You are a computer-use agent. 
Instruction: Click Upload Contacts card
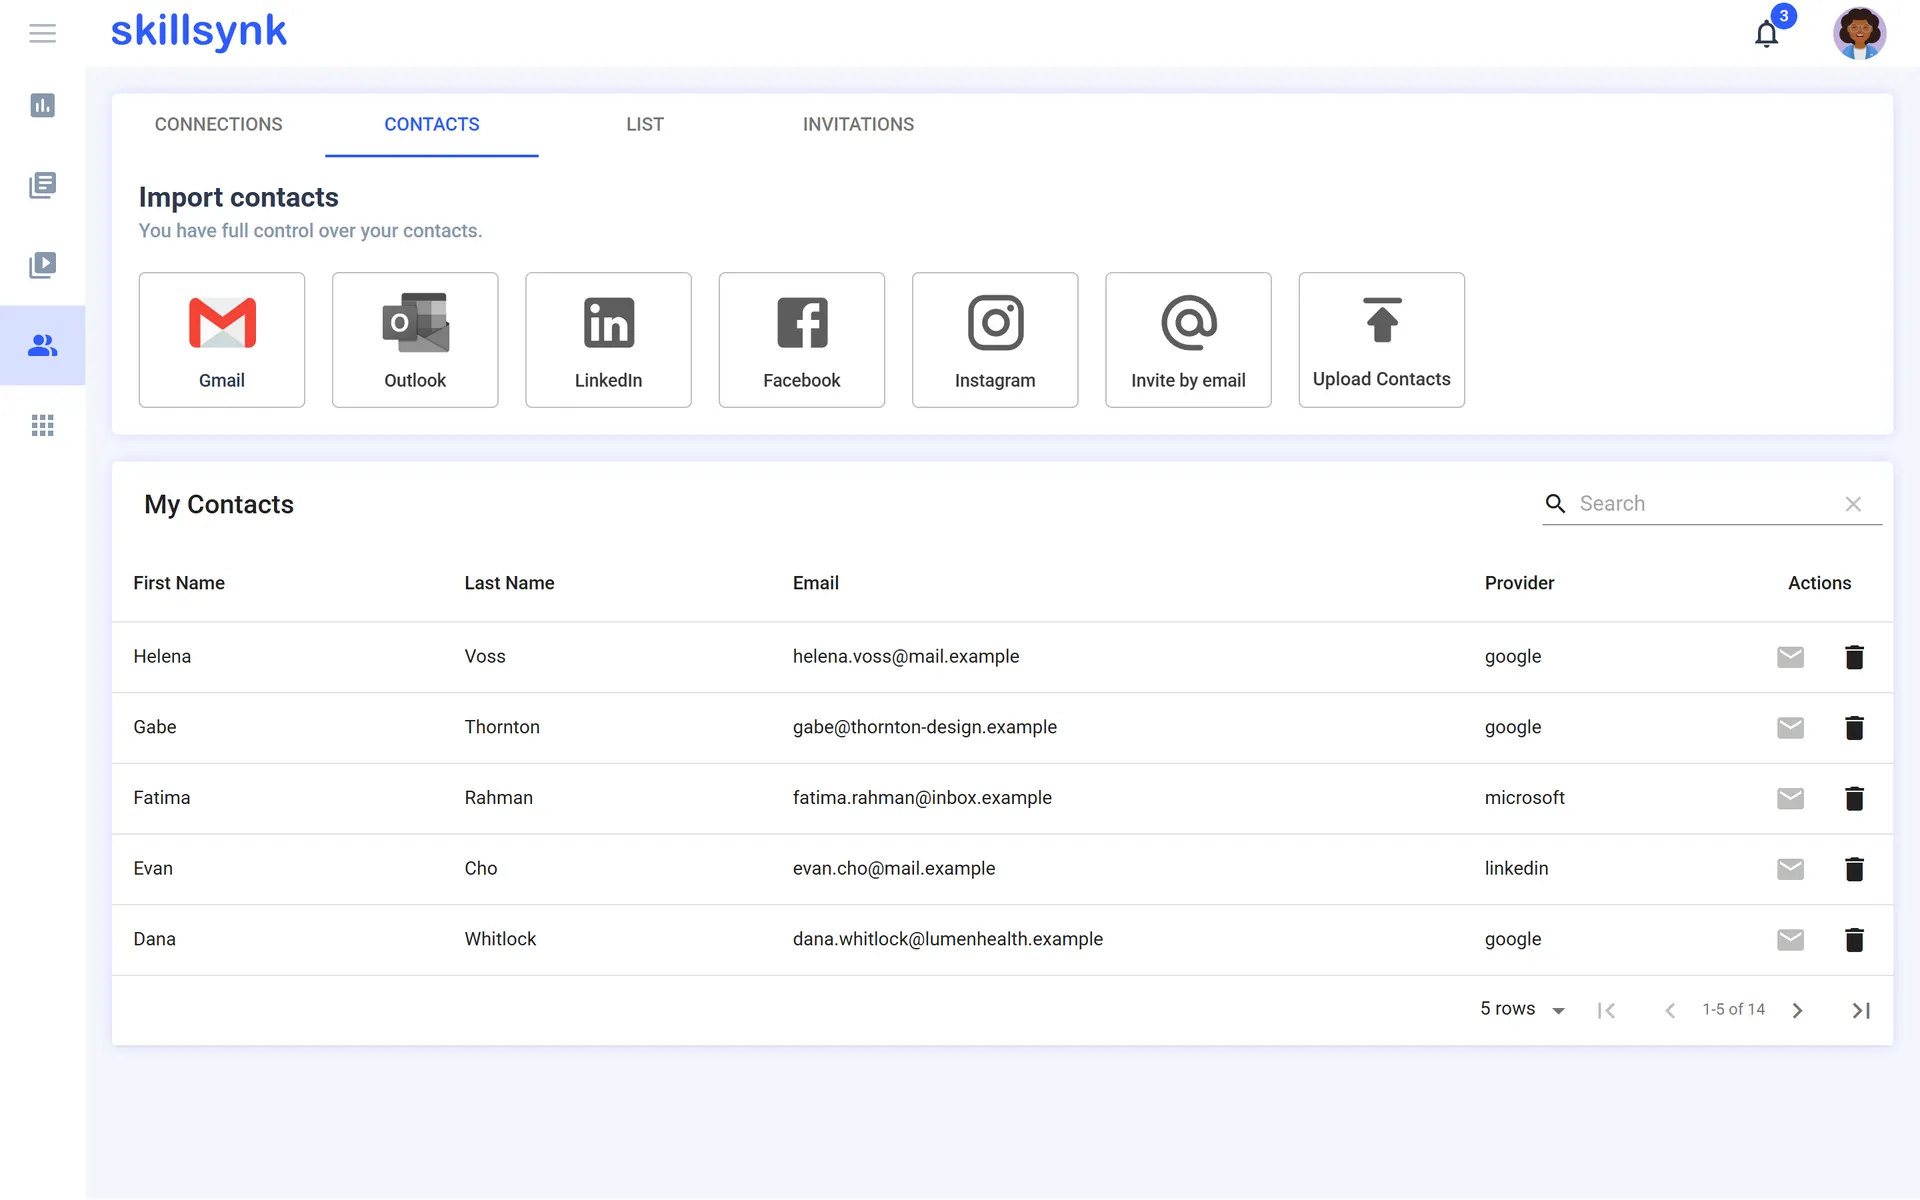(1382, 340)
